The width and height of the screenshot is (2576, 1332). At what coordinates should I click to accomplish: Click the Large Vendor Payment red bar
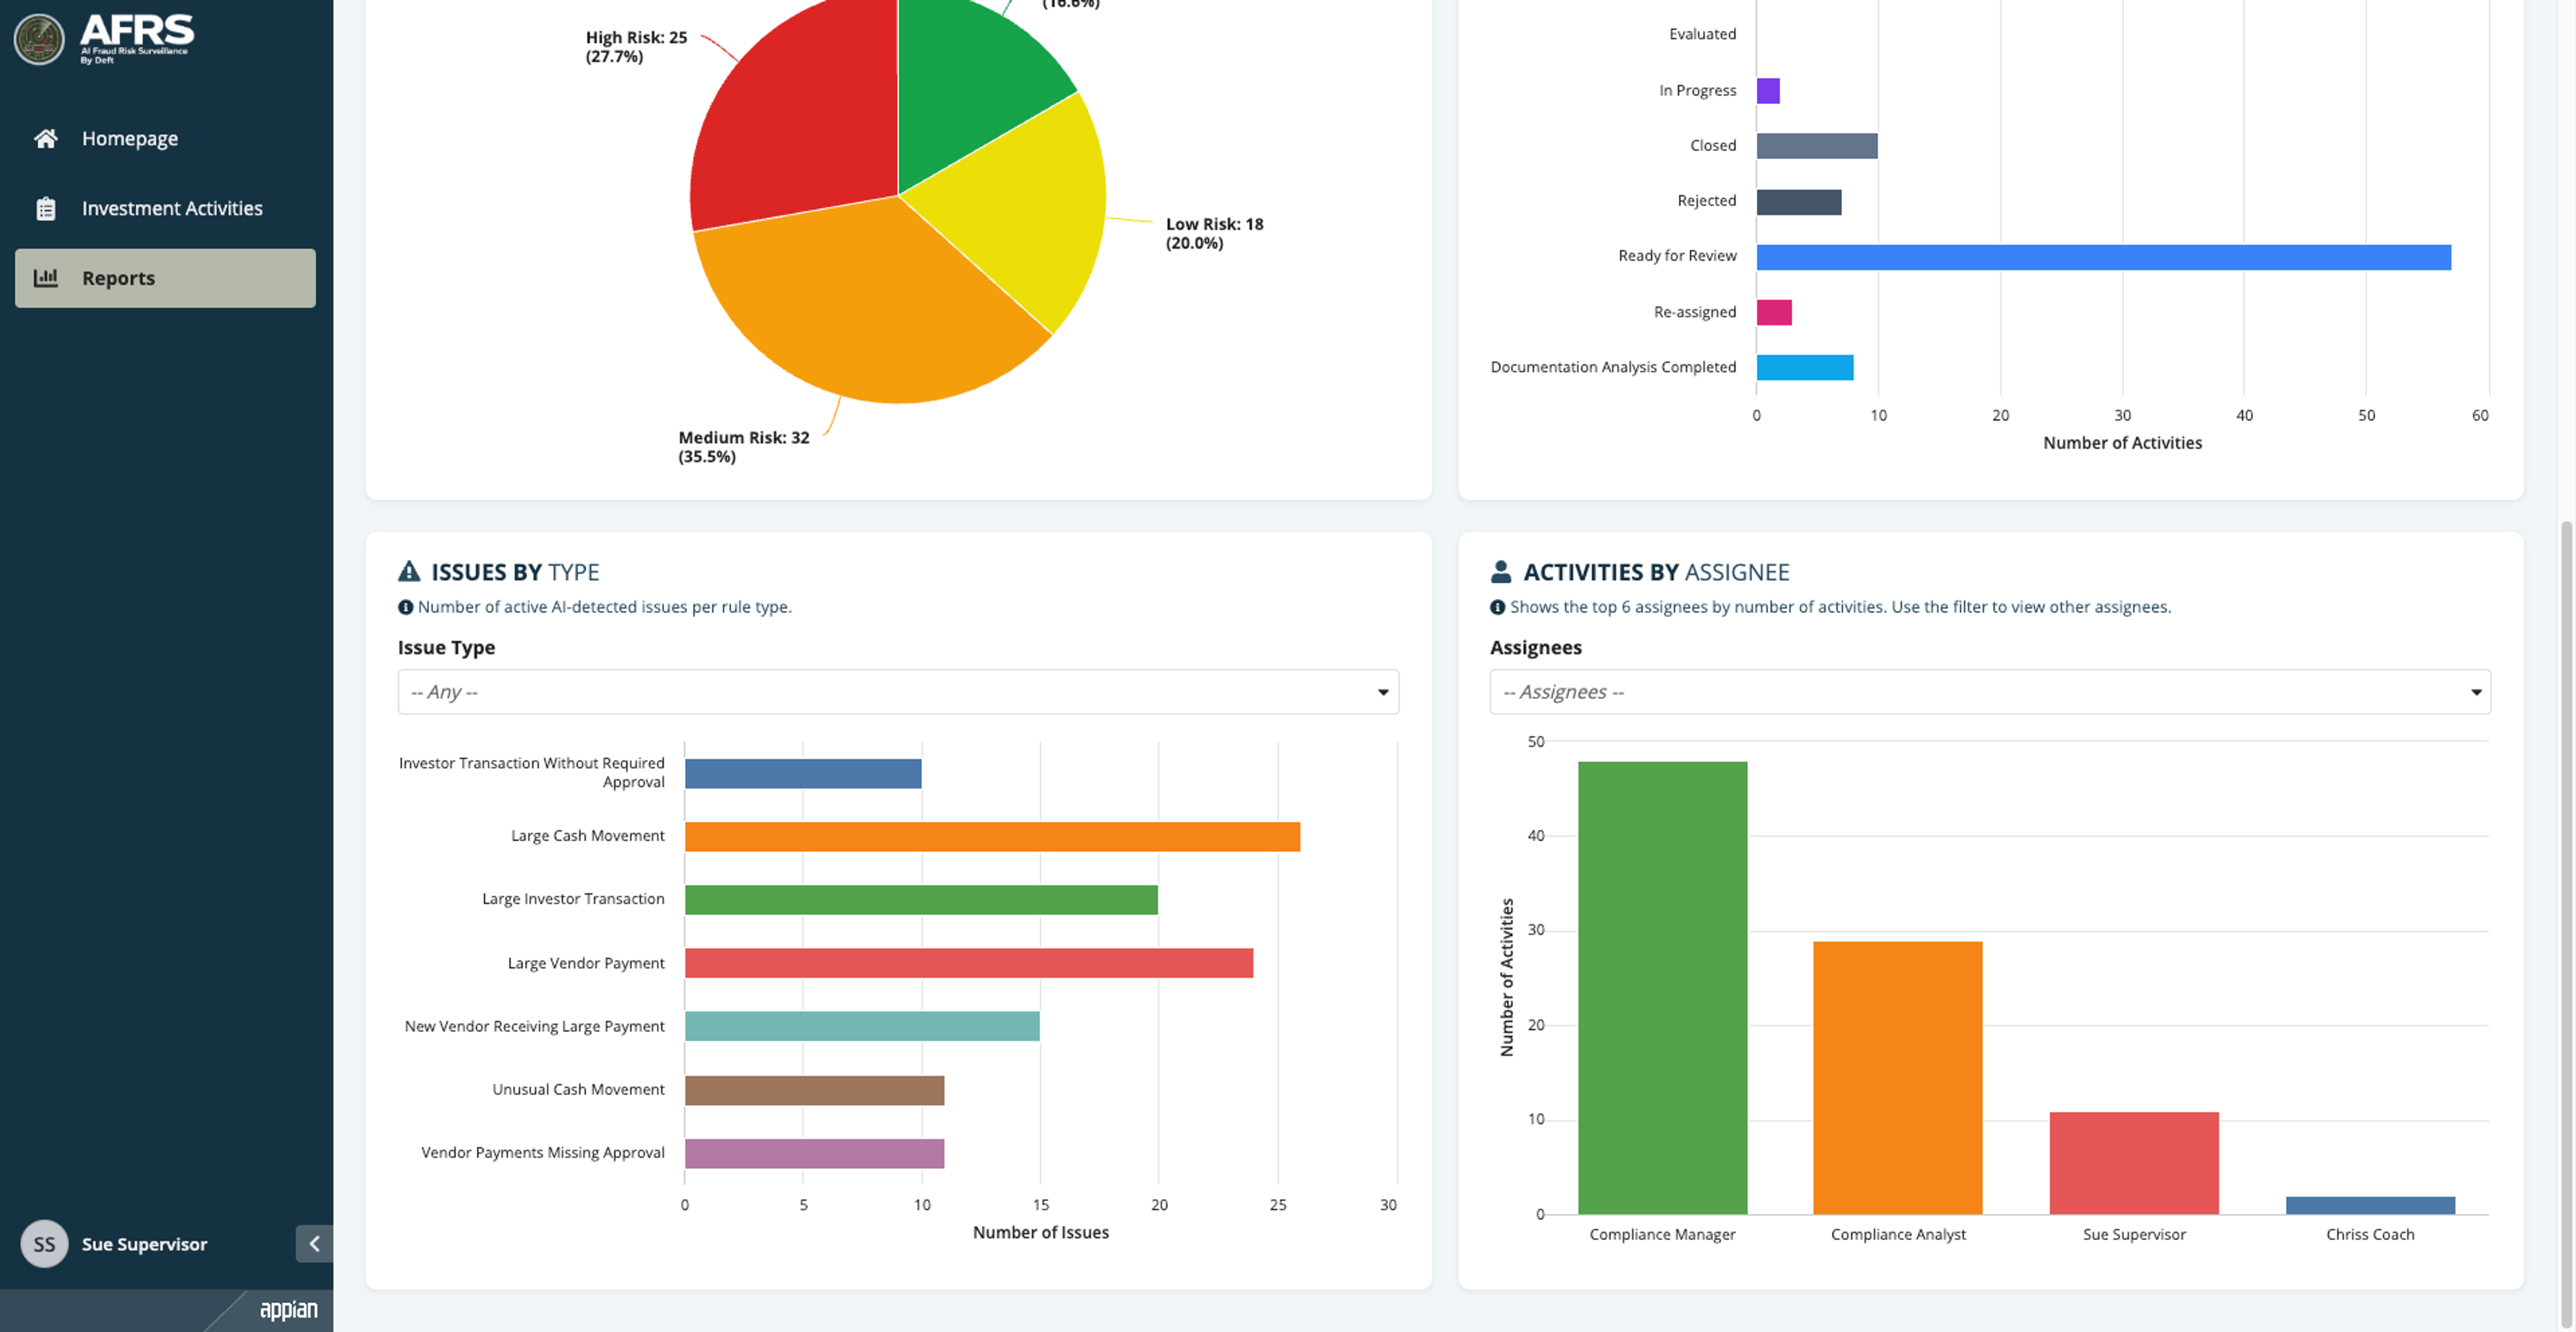tap(969, 963)
